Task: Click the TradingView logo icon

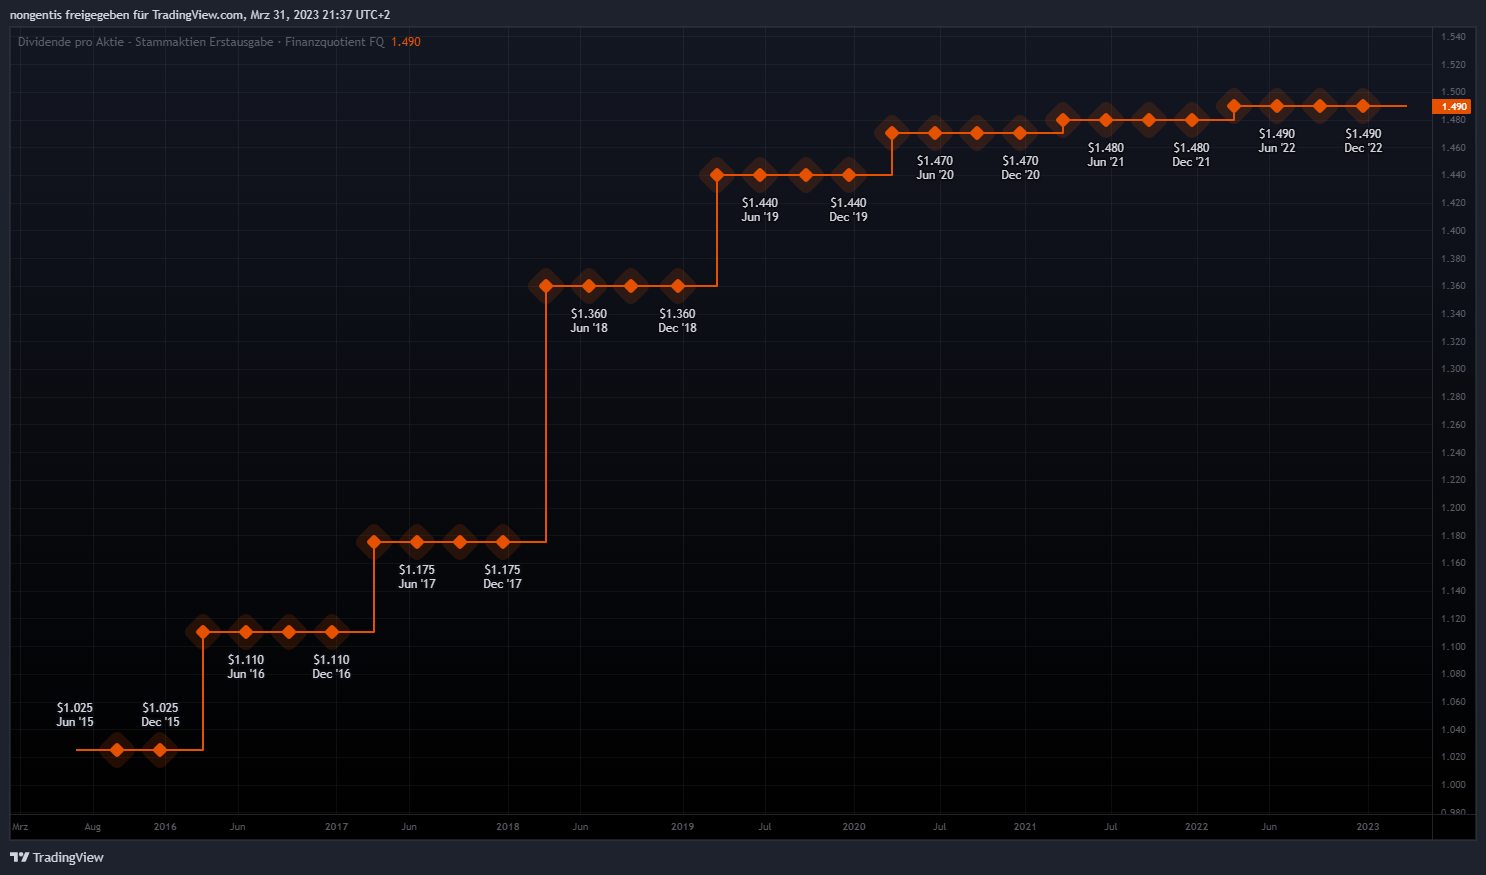Action: 19,857
